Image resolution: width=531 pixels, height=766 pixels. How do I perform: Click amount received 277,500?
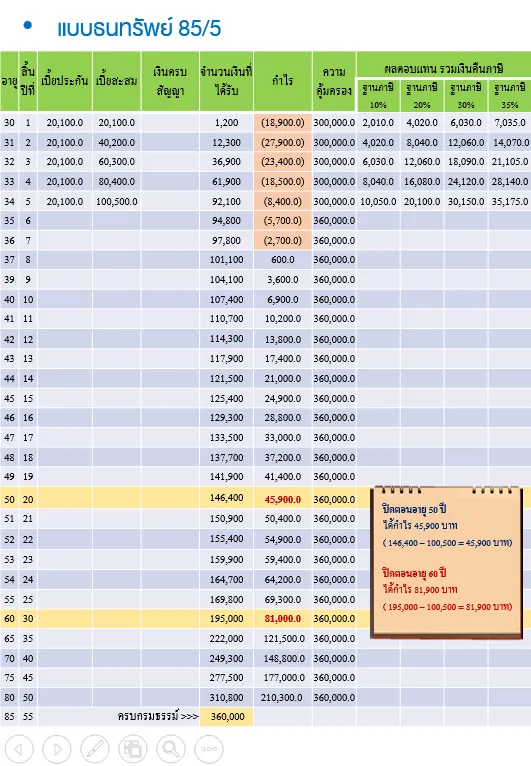pos(227,678)
